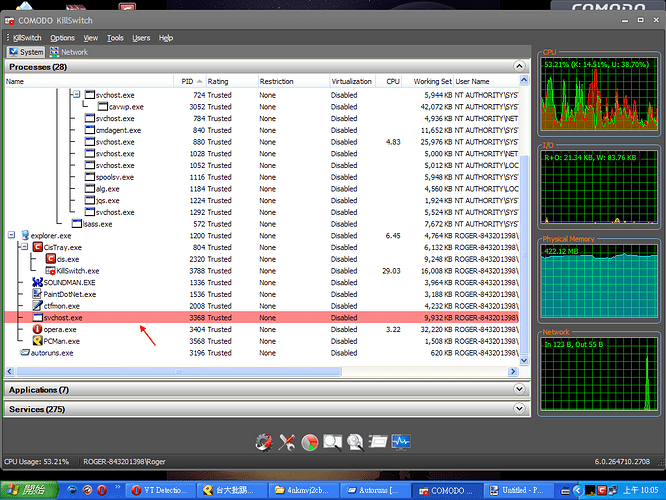Collapse the CisTray.exe tree node
Image resolution: width=666 pixels, height=500 pixels.
pos(25,247)
